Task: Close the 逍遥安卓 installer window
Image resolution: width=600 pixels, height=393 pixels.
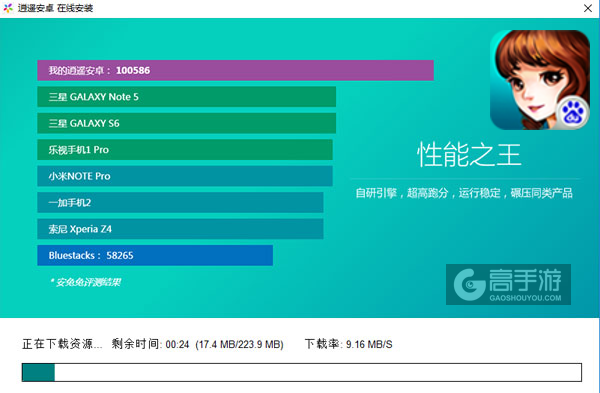Action: (588, 8)
